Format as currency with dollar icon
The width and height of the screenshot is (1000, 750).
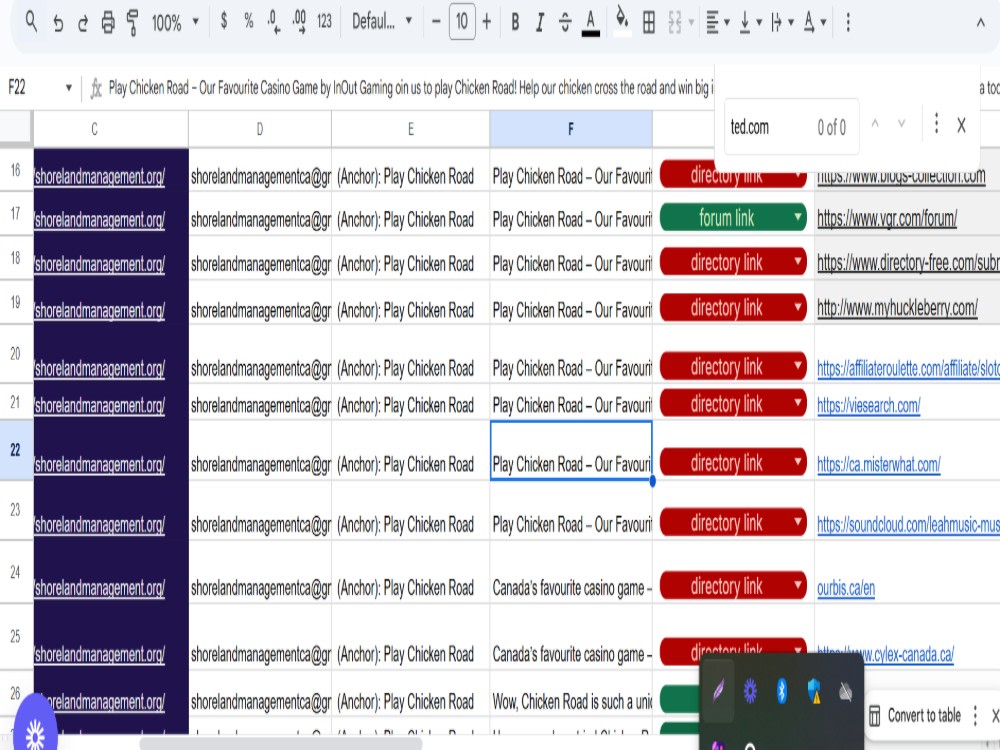coord(224,22)
